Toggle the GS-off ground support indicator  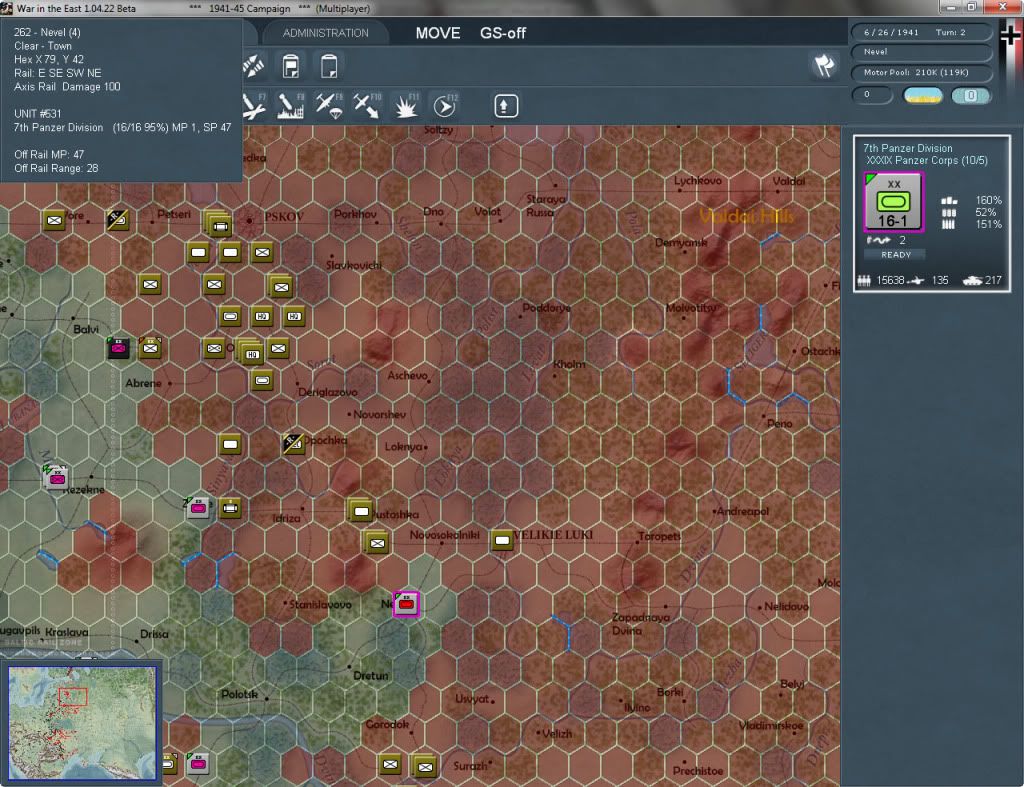(x=503, y=33)
